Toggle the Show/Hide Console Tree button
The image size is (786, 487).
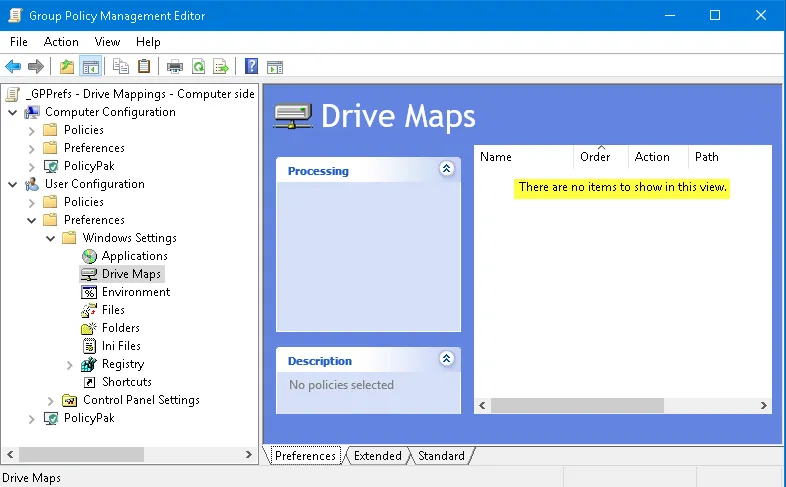(x=90, y=67)
